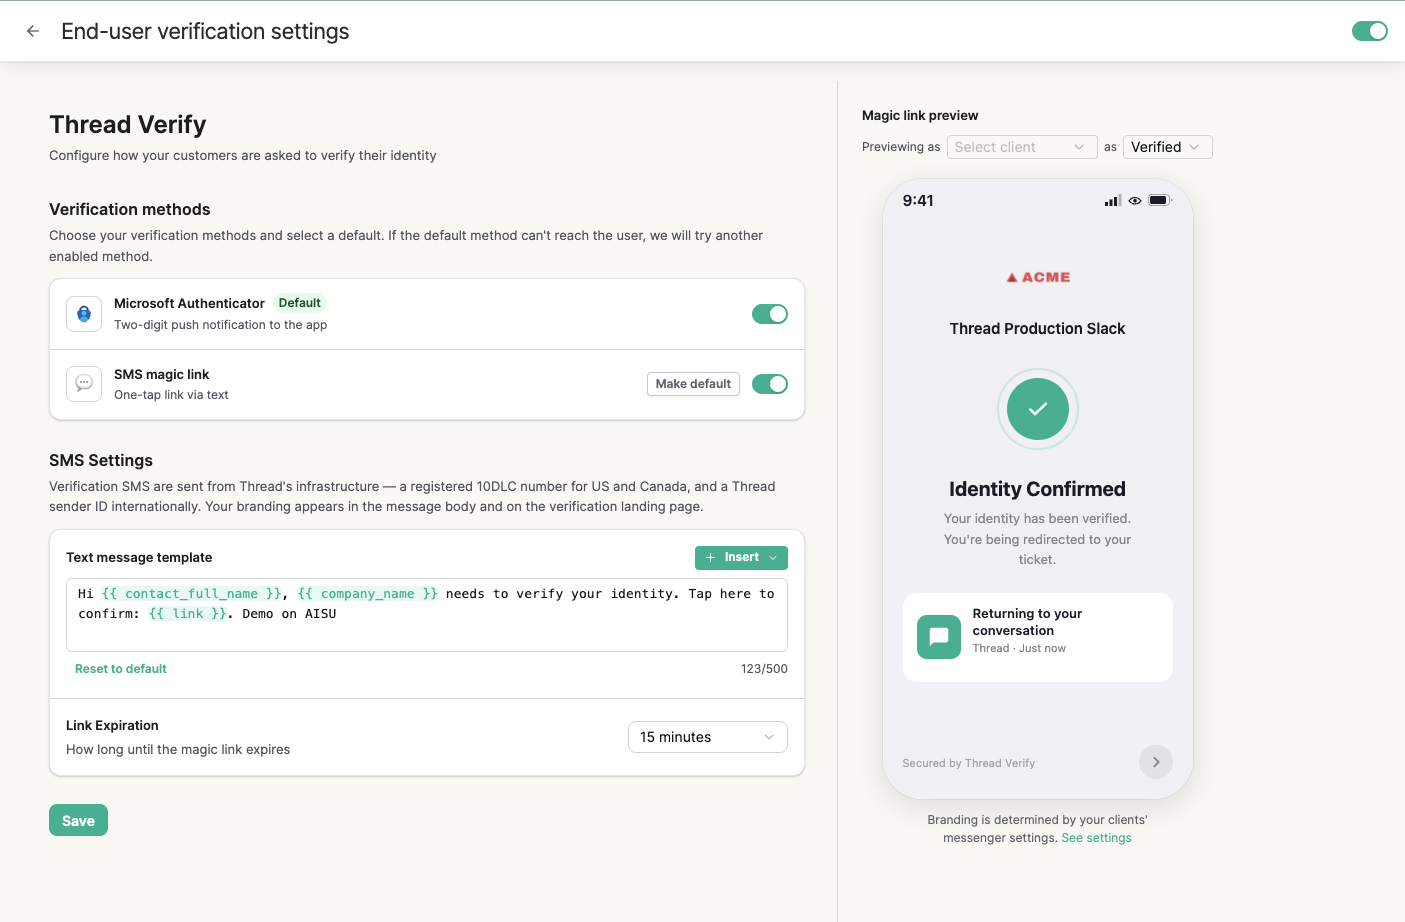
Task: Click the {{ link }} variable in template
Action: tap(188, 614)
